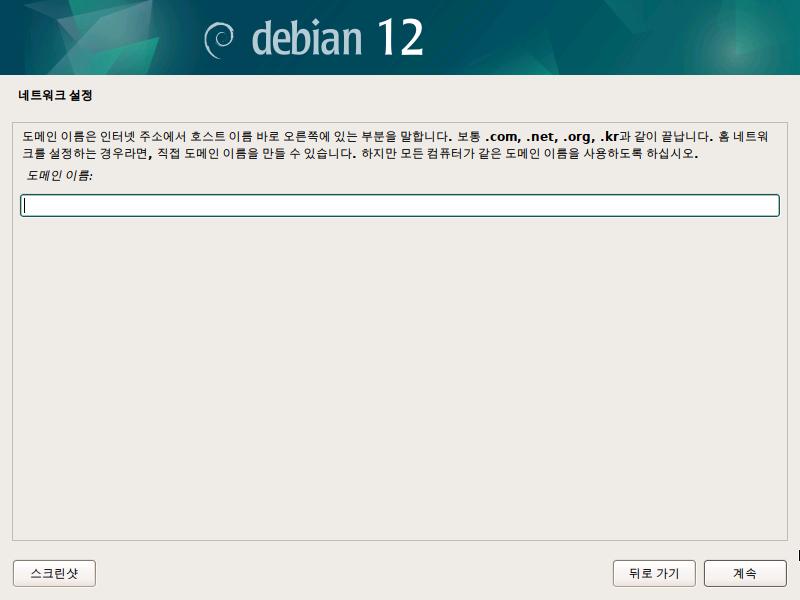Click the bold .kr text in the description
This screenshot has width=800, height=600.
coord(609,137)
